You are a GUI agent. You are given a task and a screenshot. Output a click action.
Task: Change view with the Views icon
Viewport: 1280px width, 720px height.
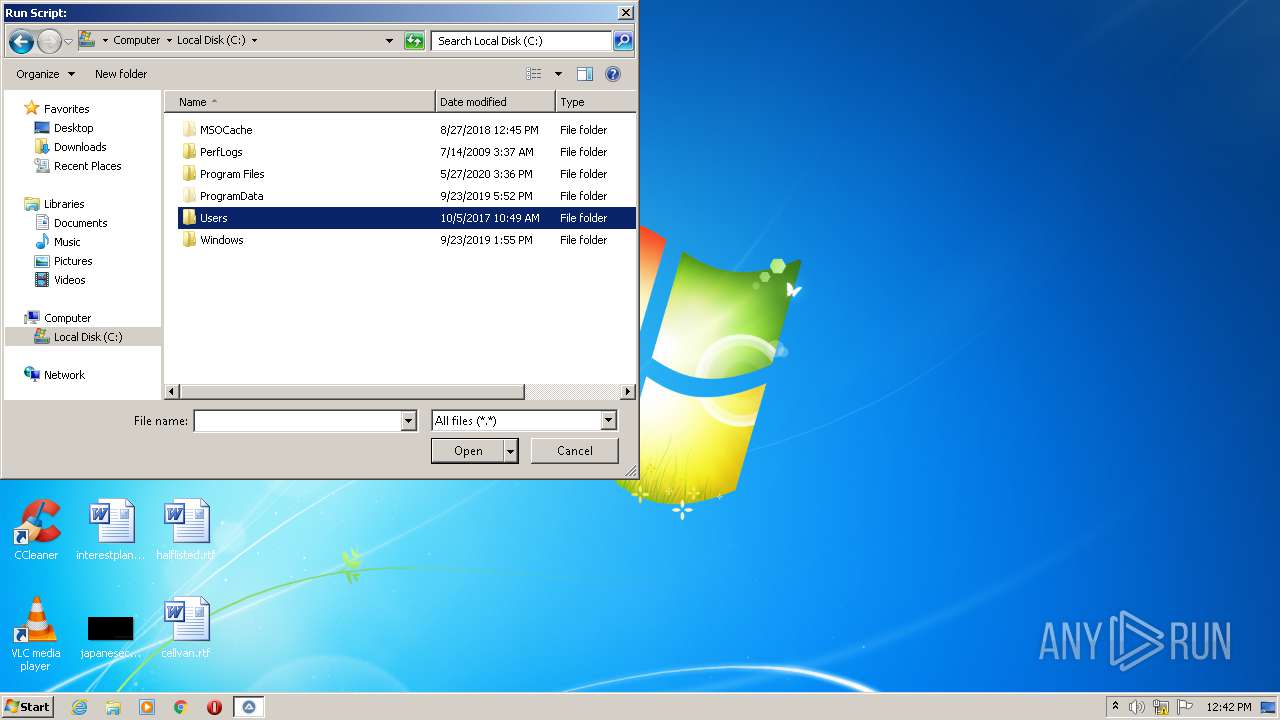coord(534,74)
